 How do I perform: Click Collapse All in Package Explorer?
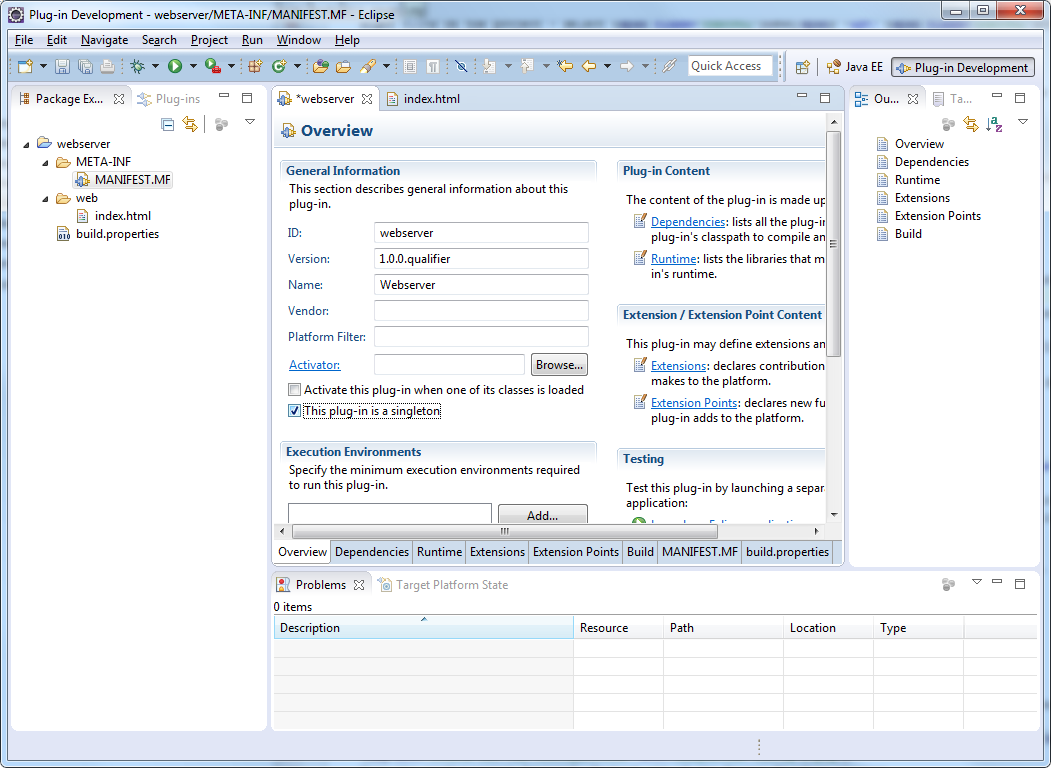pyautogui.click(x=168, y=124)
